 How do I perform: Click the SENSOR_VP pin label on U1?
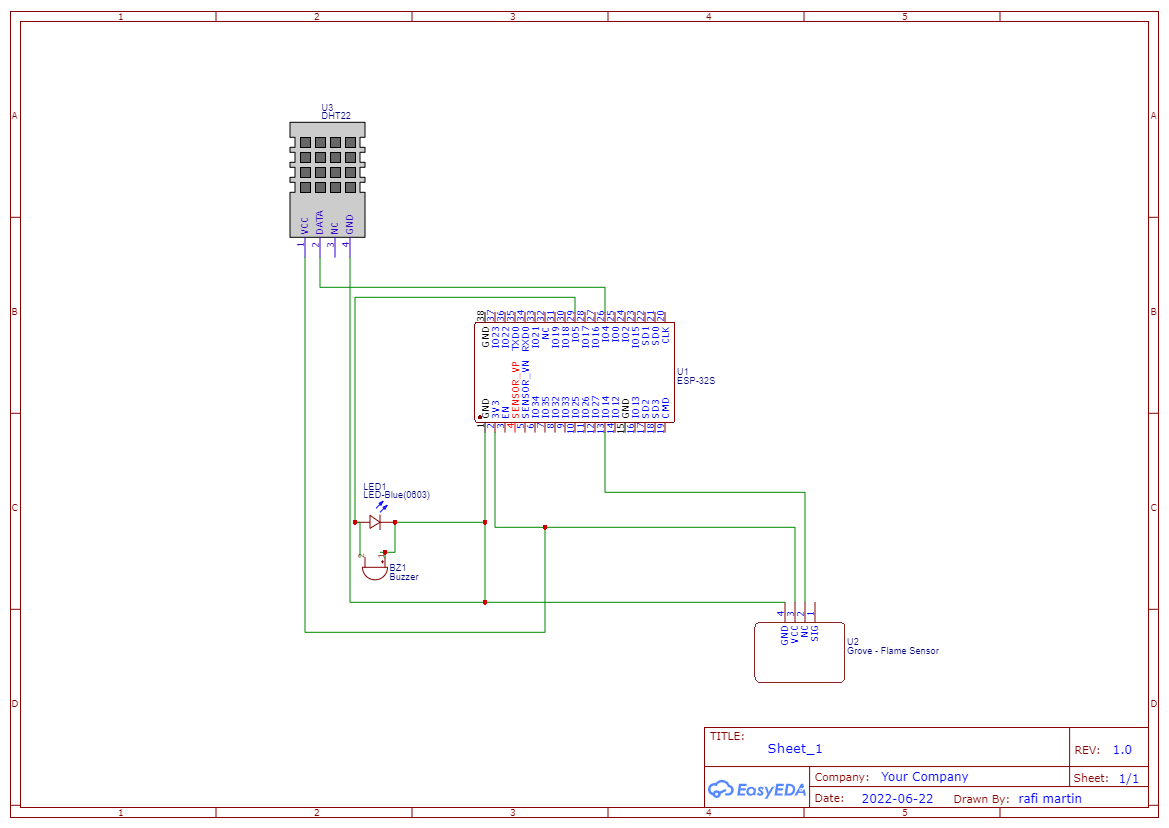click(x=514, y=390)
